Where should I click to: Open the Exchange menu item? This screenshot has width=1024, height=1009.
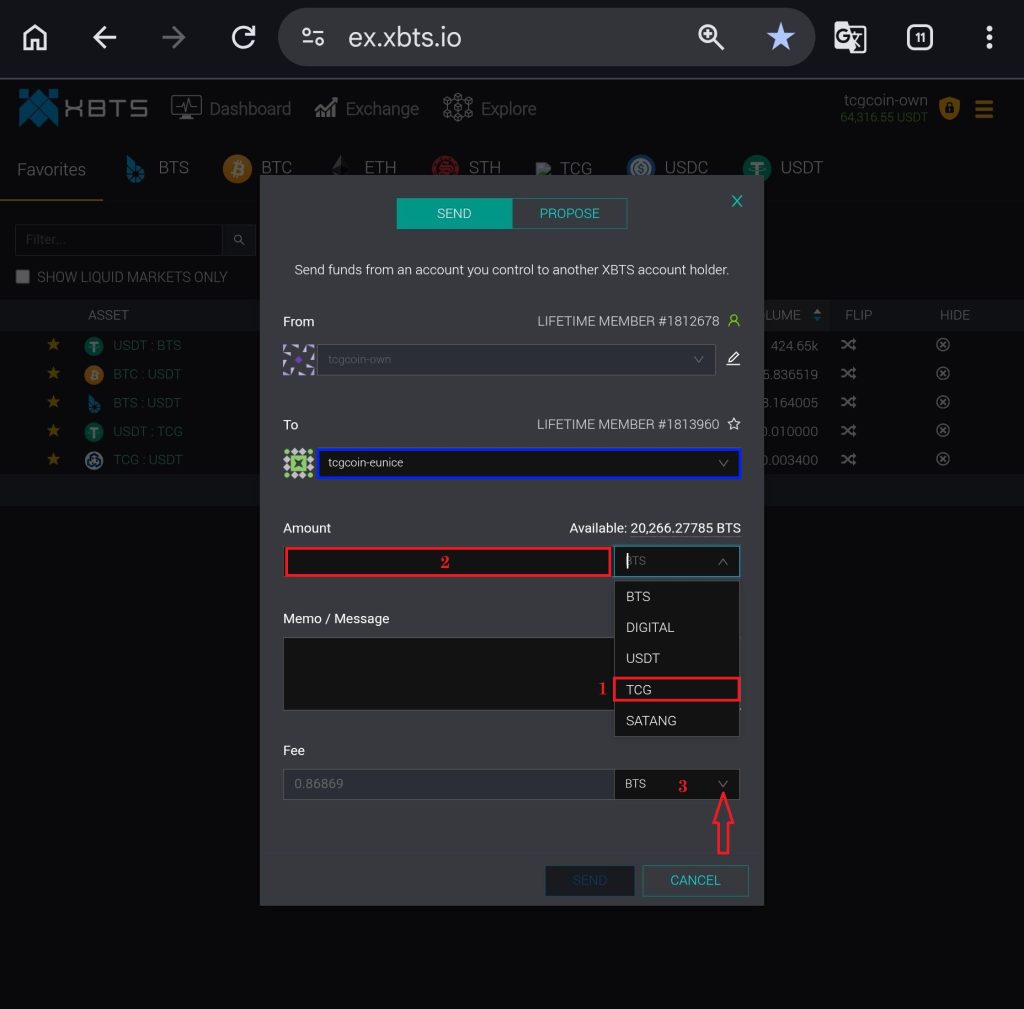[367, 109]
